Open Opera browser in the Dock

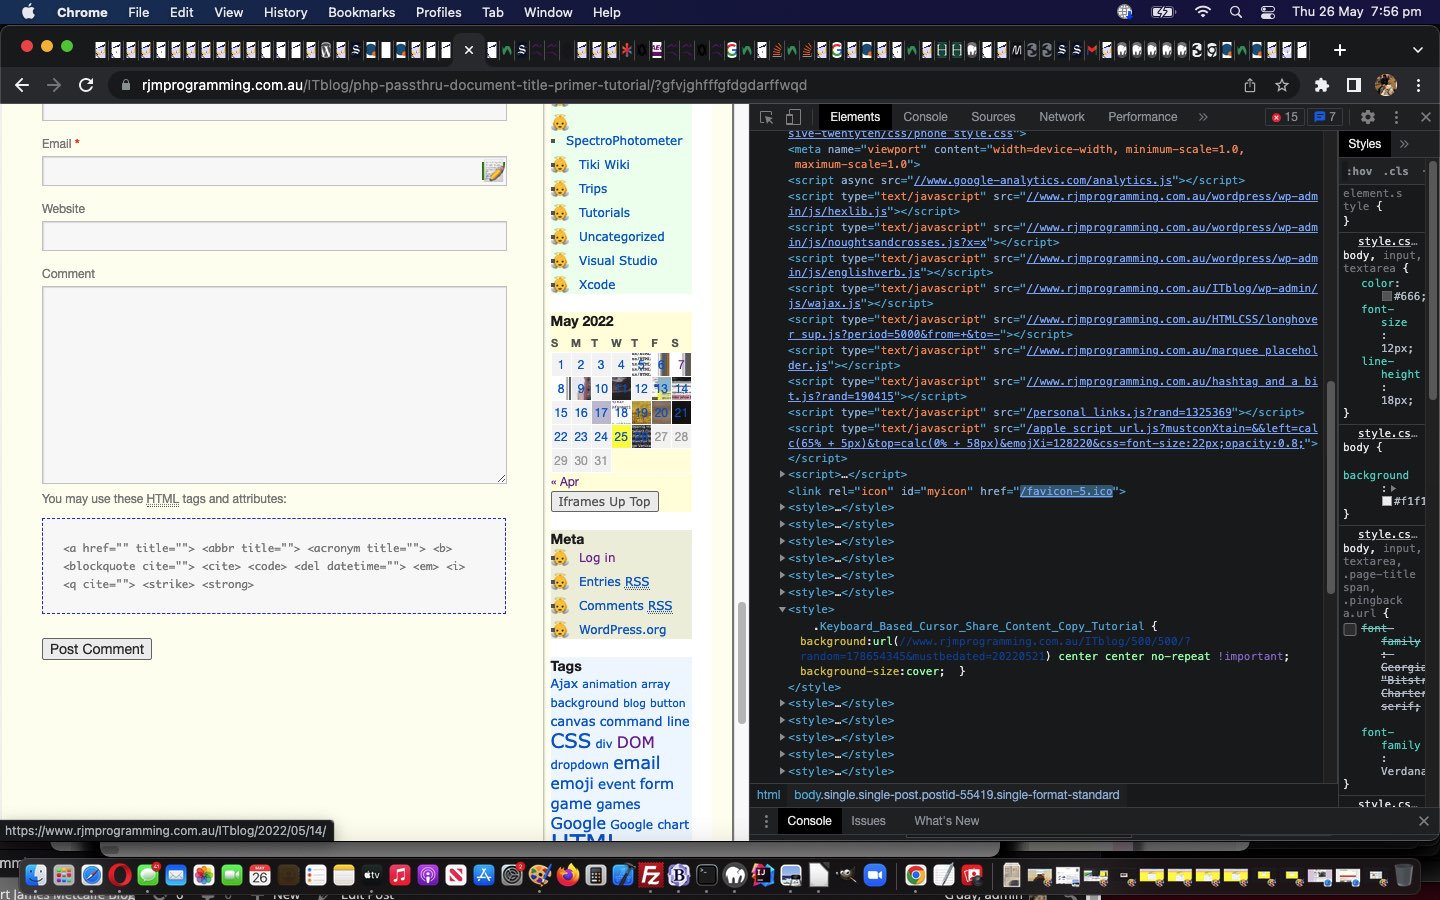tap(120, 876)
